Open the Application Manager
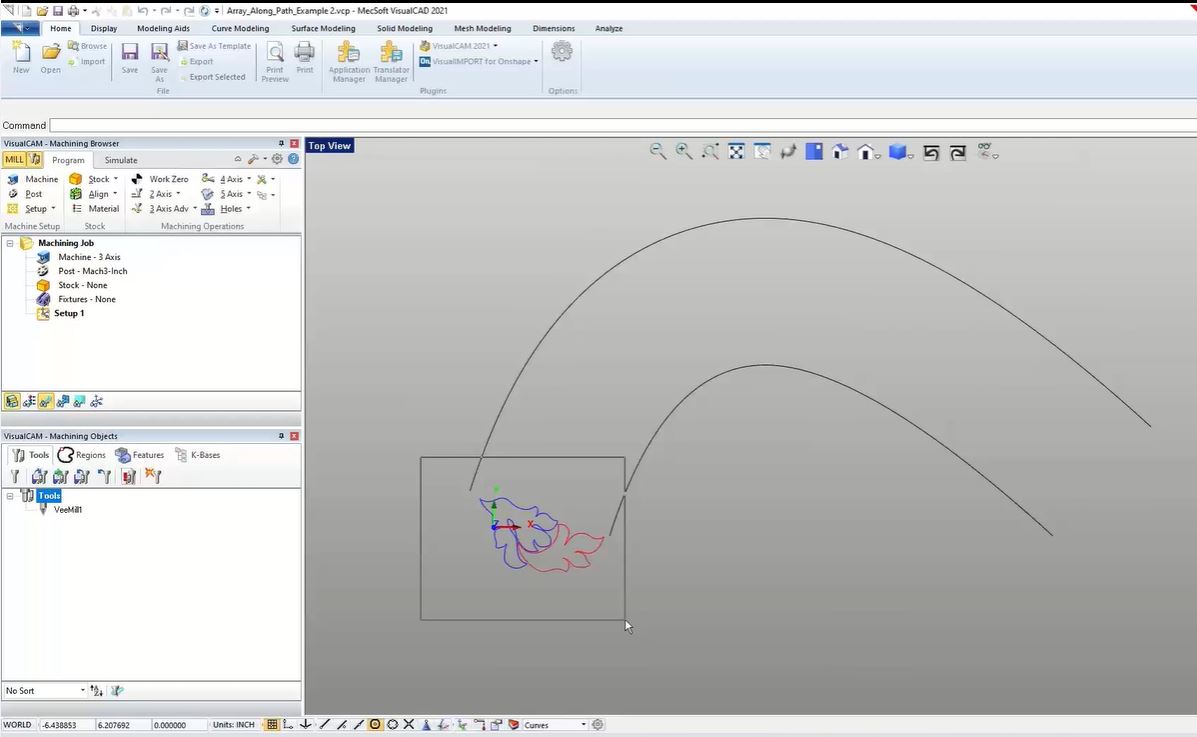The height and width of the screenshot is (737, 1197). 349,61
